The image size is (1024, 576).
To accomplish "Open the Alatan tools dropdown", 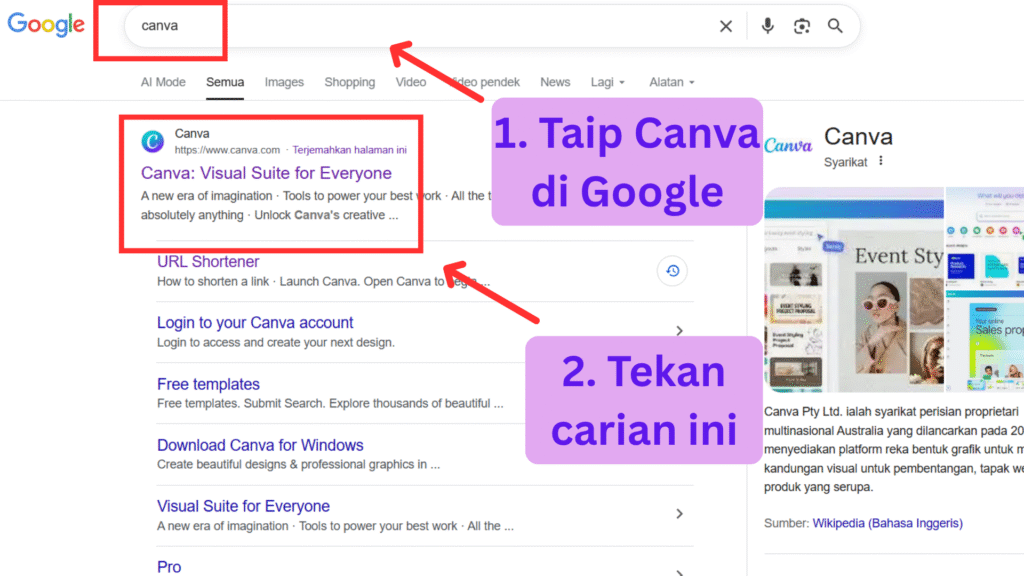I will pyautogui.click(x=671, y=82).
